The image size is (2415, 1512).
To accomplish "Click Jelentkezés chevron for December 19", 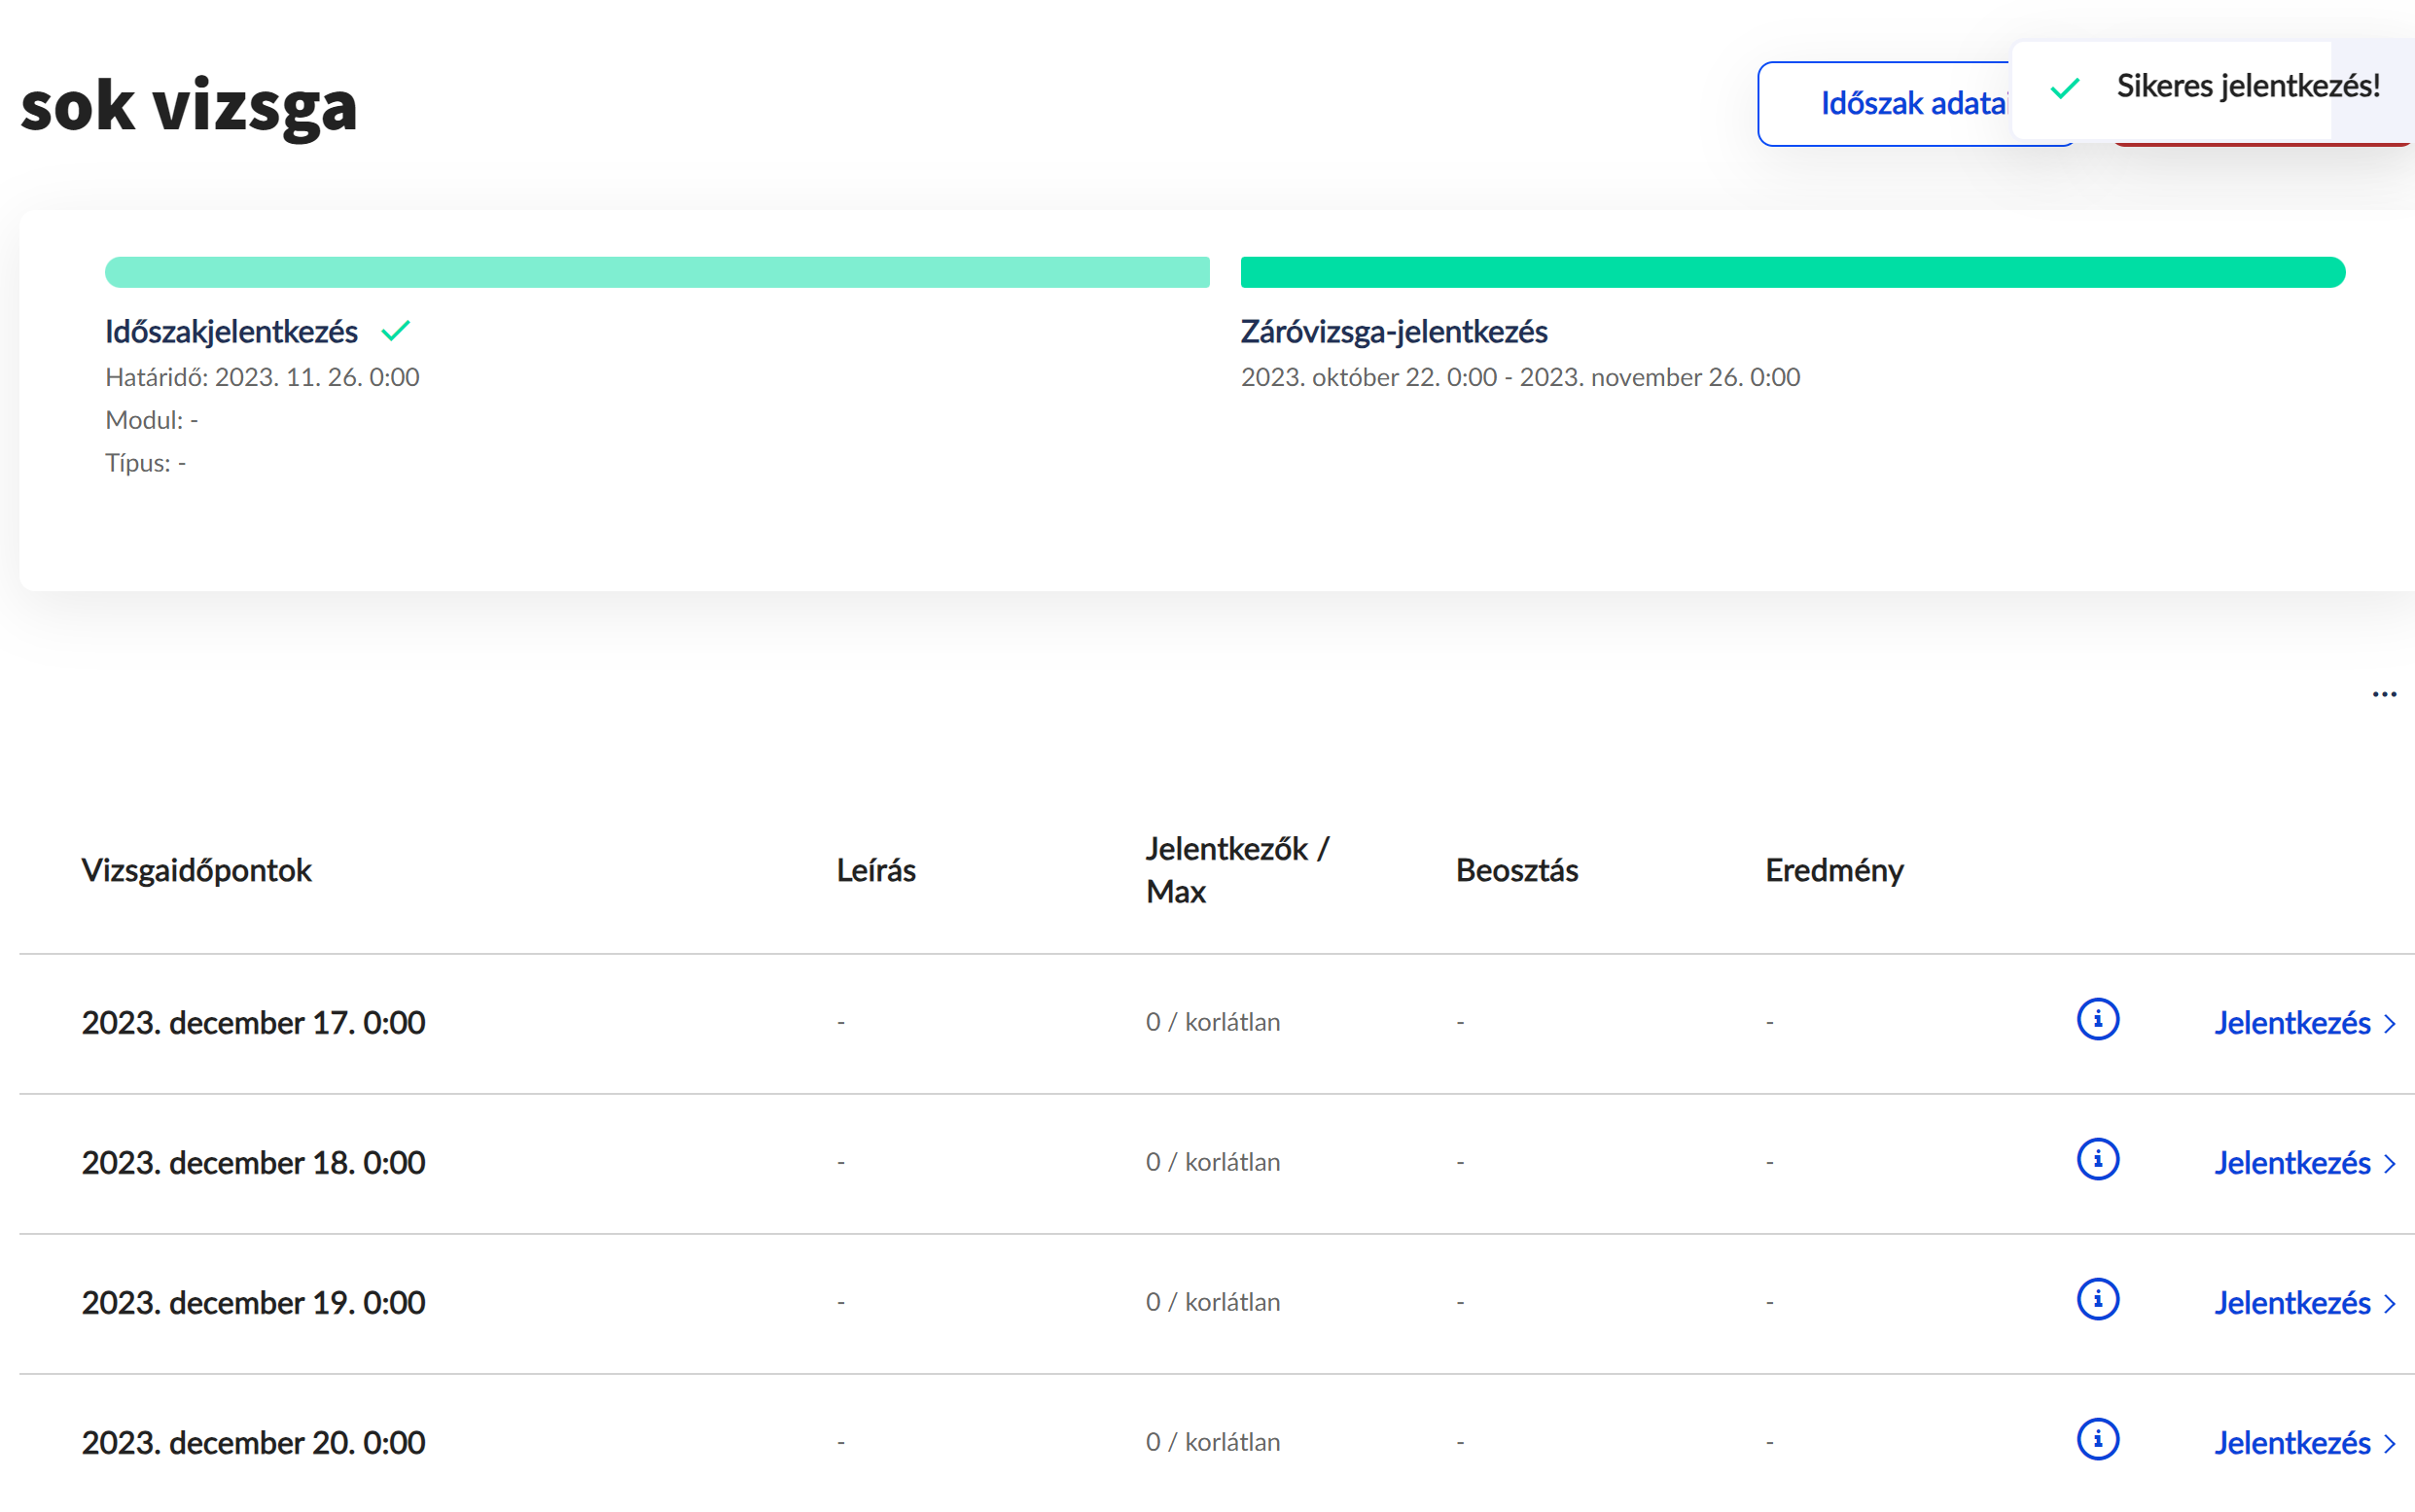I will (2390, 1304).
